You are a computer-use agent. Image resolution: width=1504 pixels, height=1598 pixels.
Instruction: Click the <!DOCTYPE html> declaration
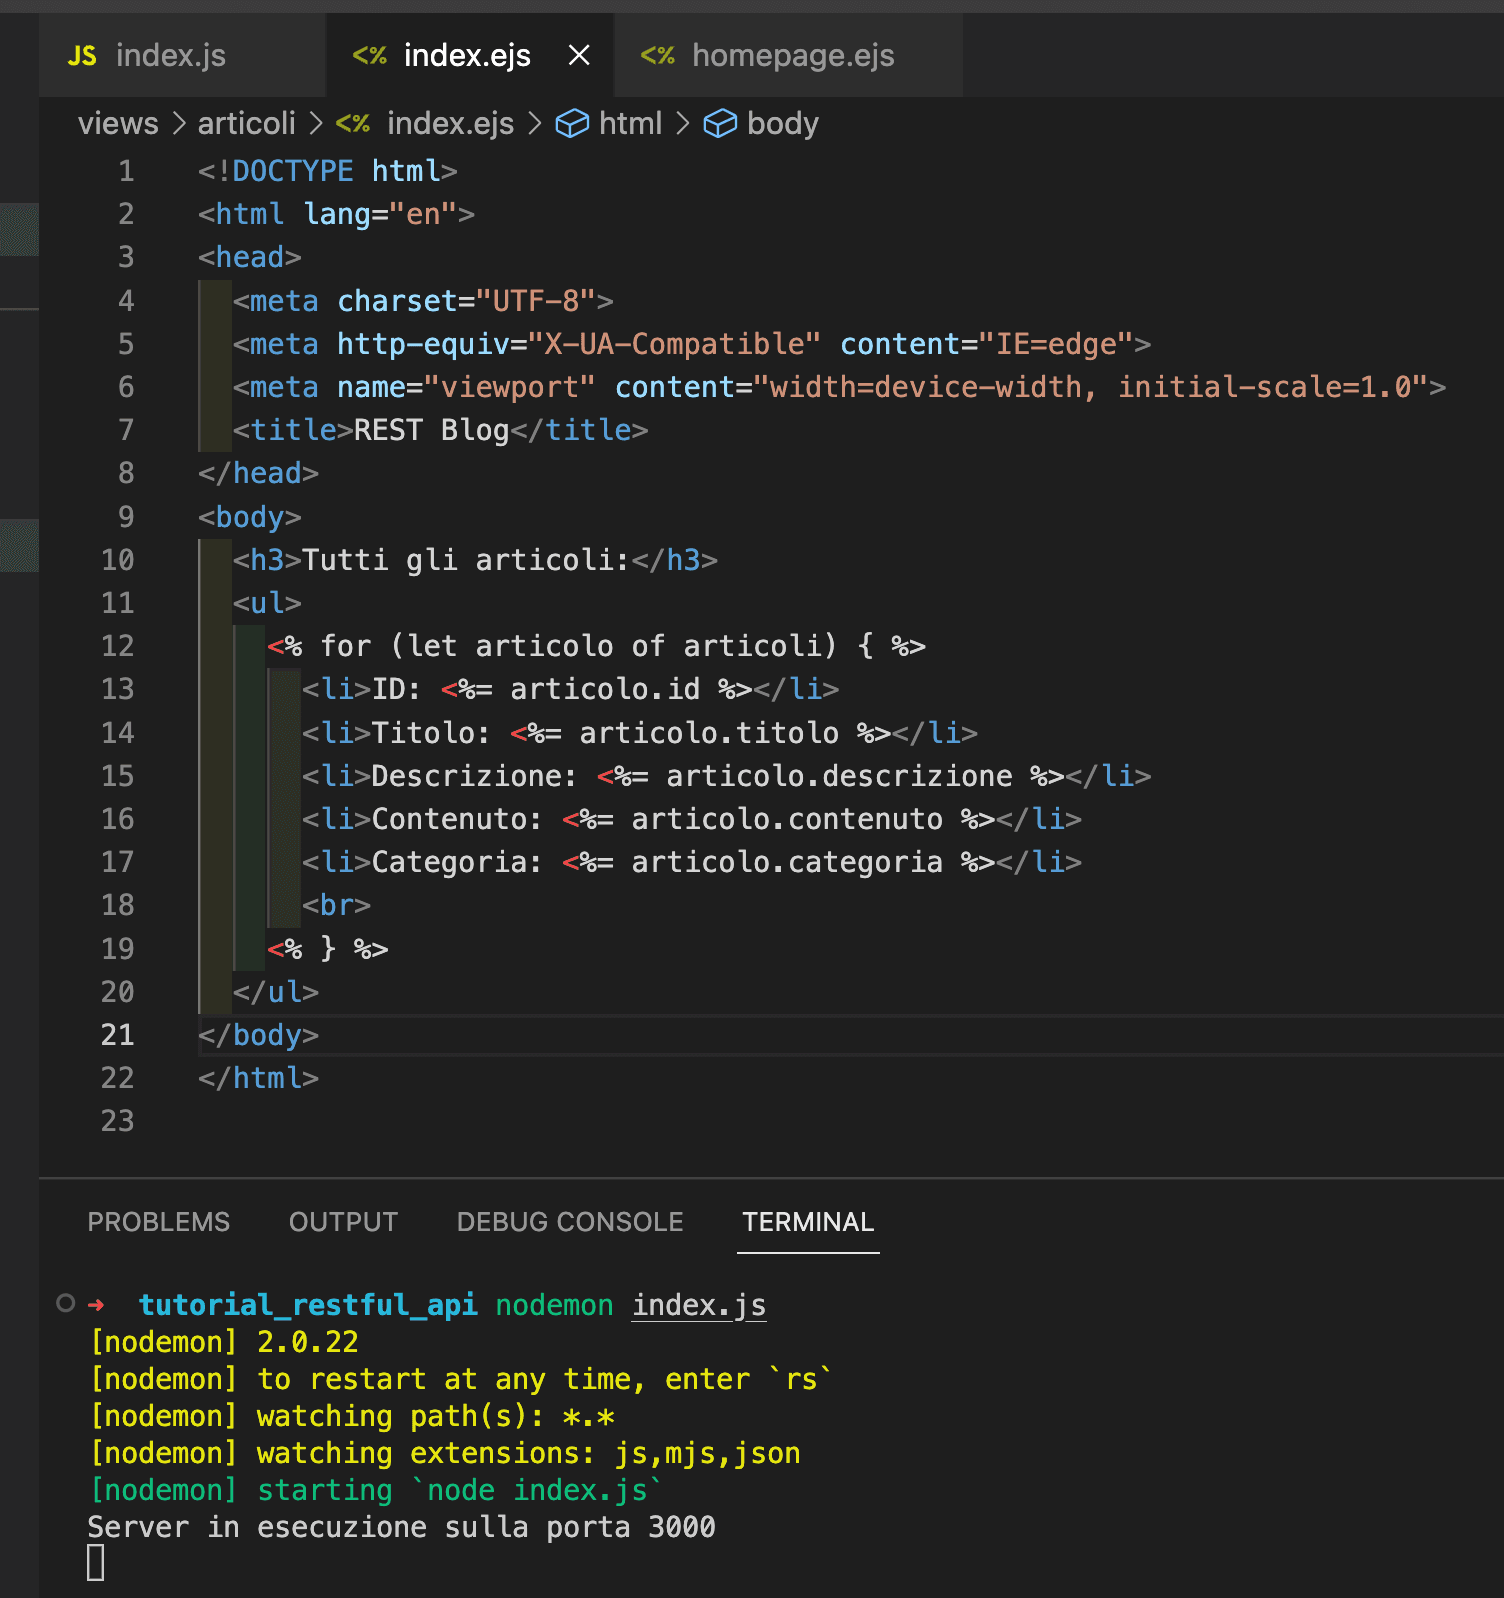pyautogui.click(x=327, y=171)
